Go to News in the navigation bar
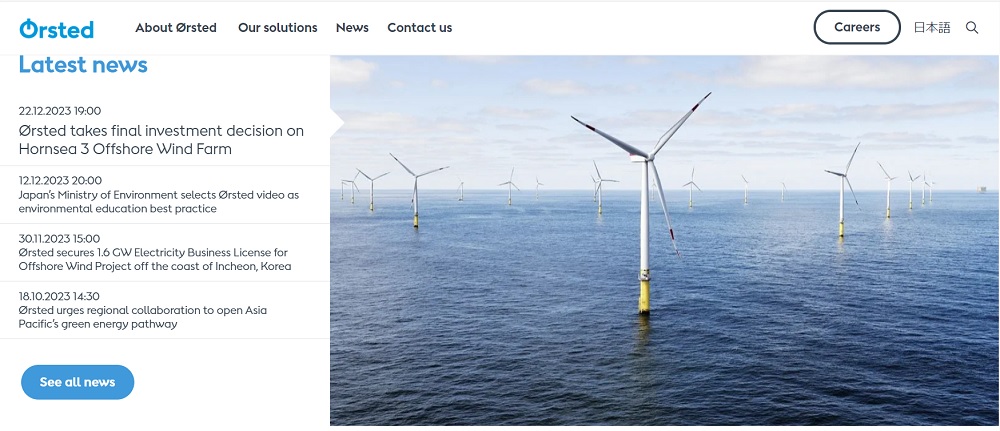 tap(352, 28)
